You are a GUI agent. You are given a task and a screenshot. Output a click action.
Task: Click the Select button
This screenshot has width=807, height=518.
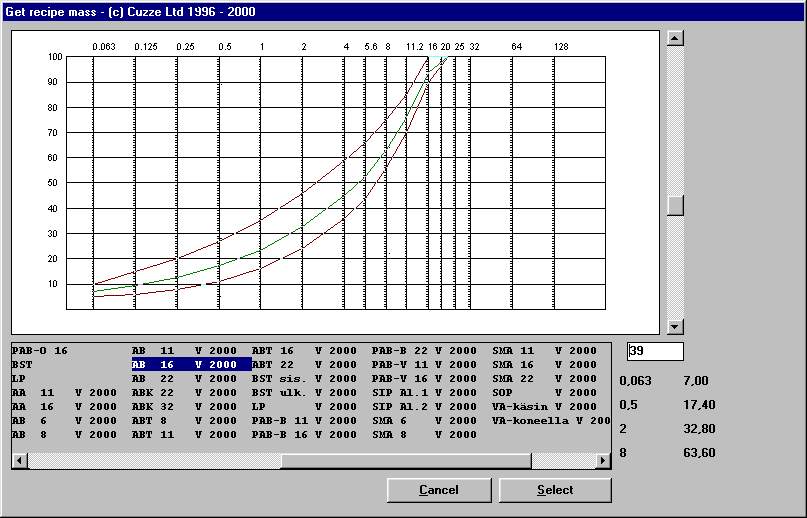click(554, 490)
